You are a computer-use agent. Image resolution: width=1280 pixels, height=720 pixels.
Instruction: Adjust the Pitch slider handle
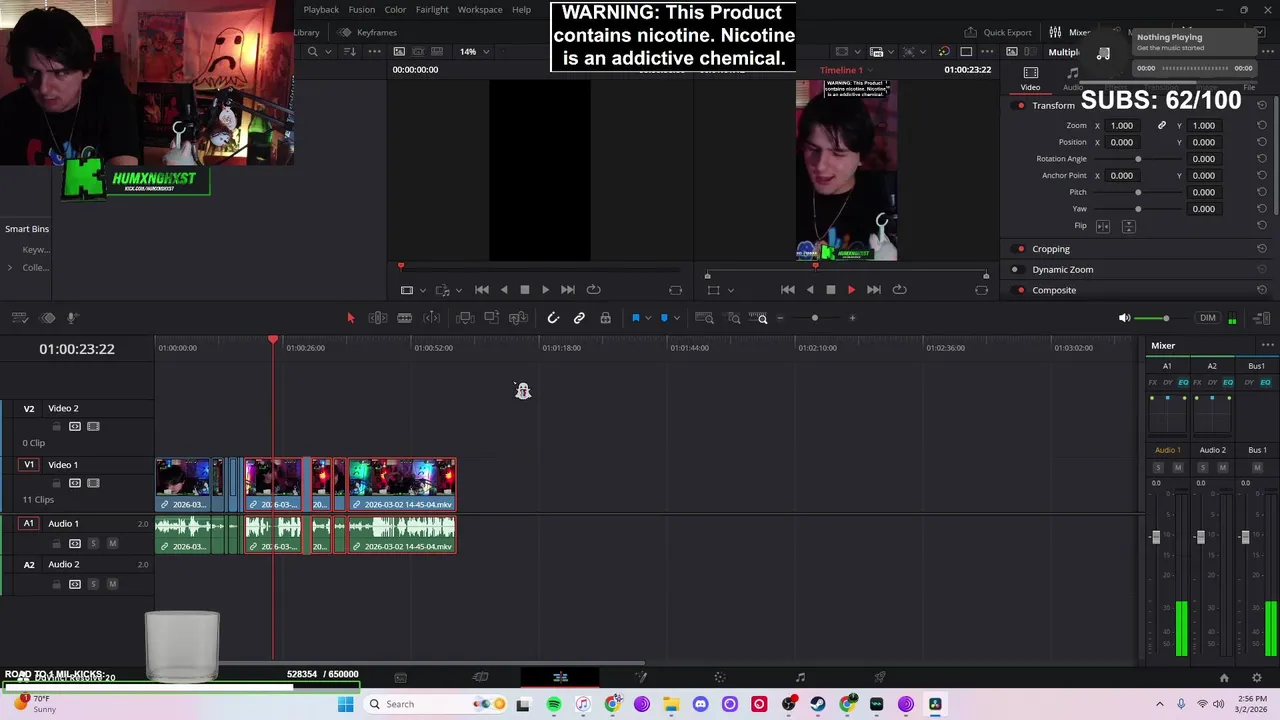1138,192
